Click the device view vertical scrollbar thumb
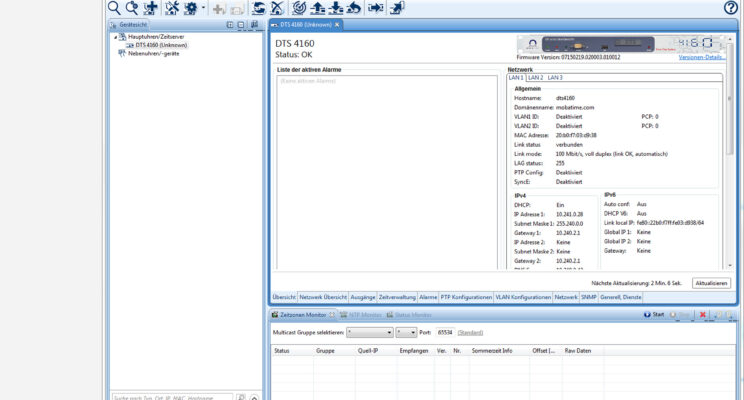The image size is (744, 400). coord(730,99)
